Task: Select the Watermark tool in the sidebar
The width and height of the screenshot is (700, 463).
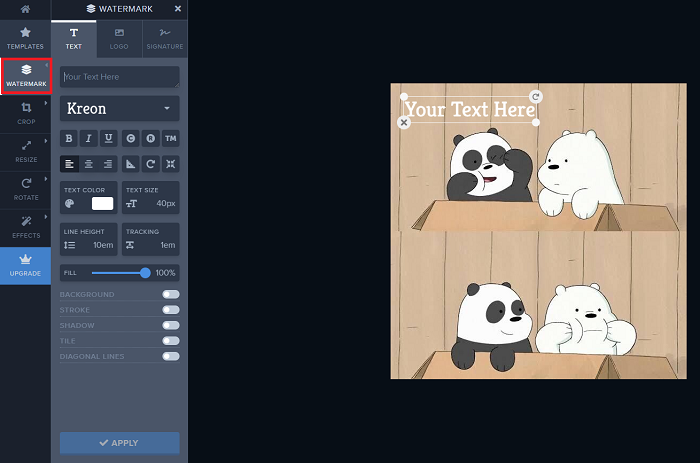Action: coord(26,76)
